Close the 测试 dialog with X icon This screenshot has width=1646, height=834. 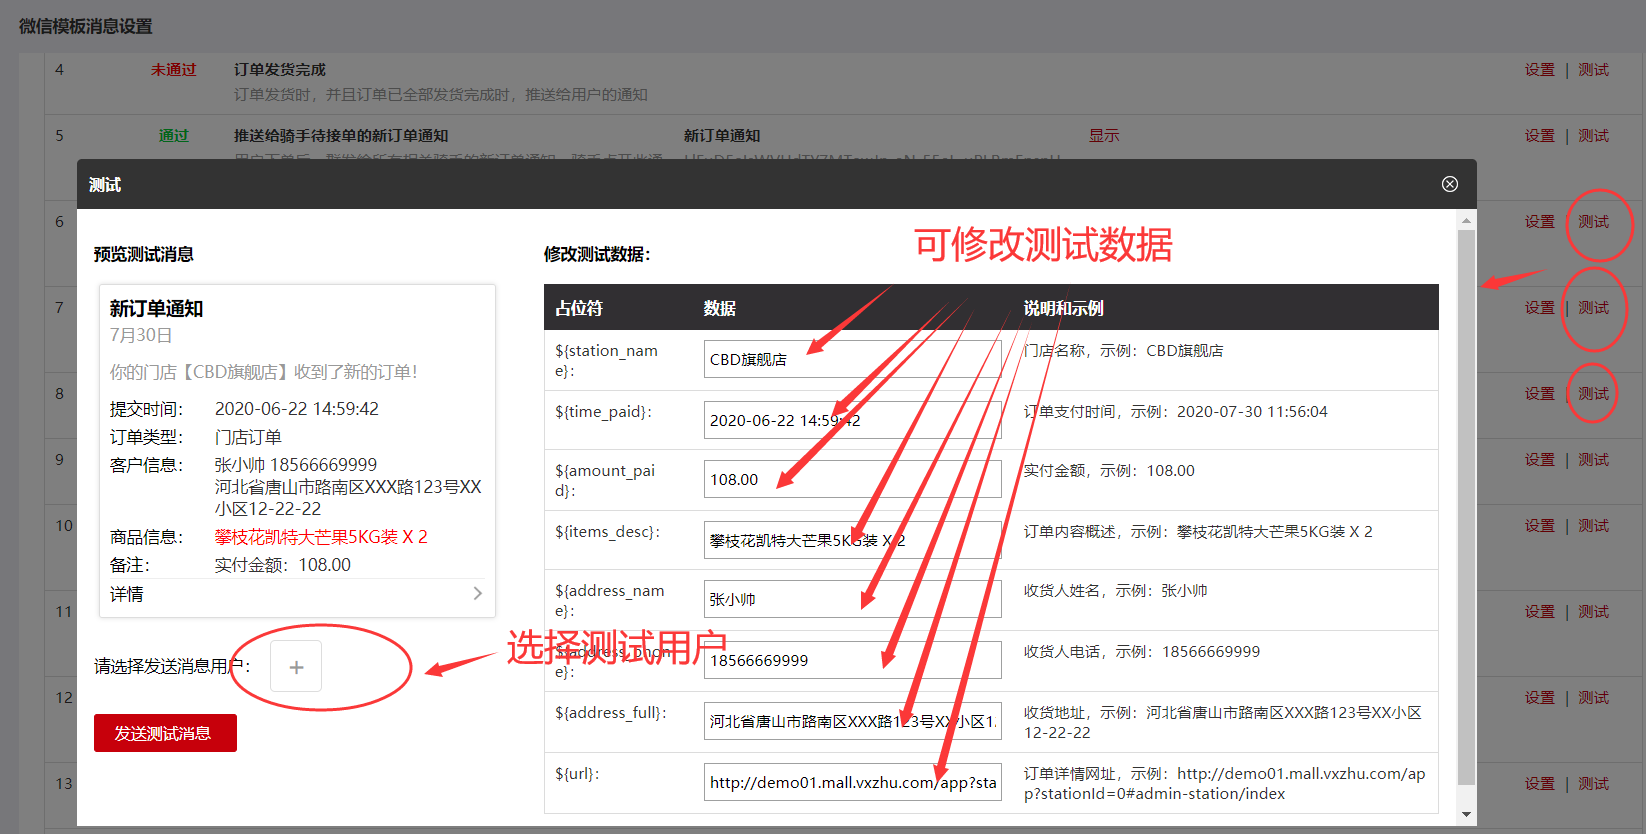coord(1449,184)
